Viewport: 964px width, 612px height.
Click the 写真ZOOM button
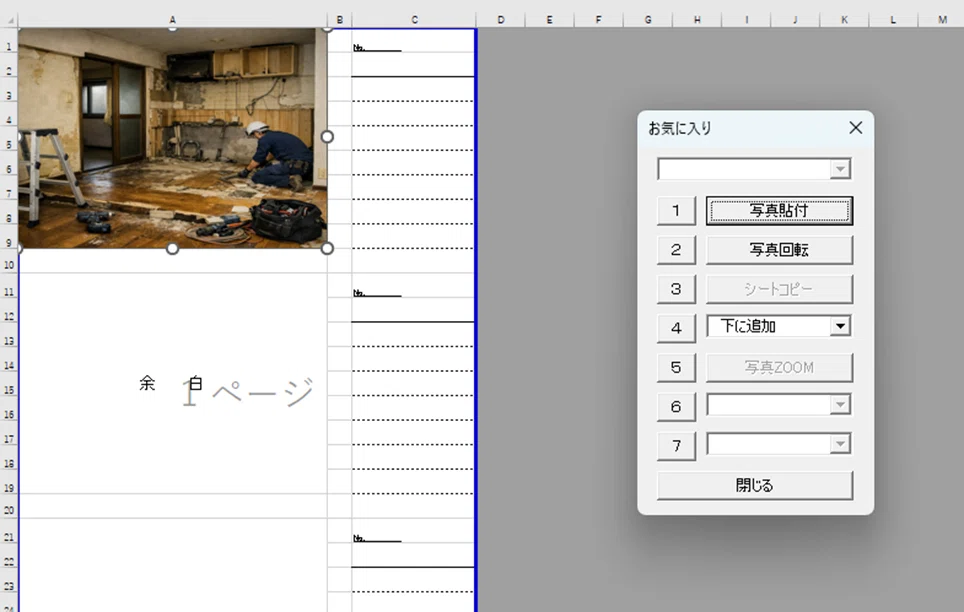point(779,367)
